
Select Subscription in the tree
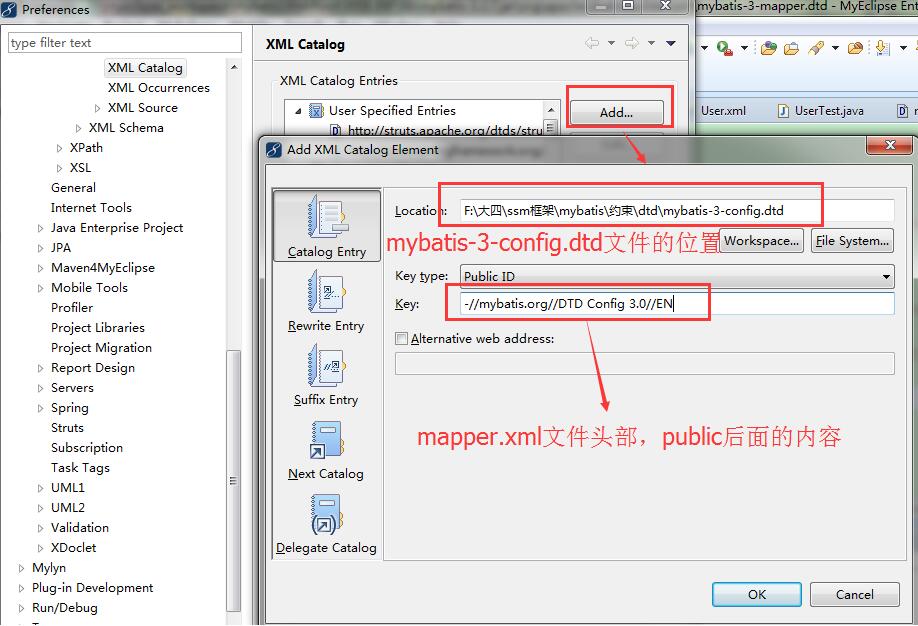[x=87, y=448]
